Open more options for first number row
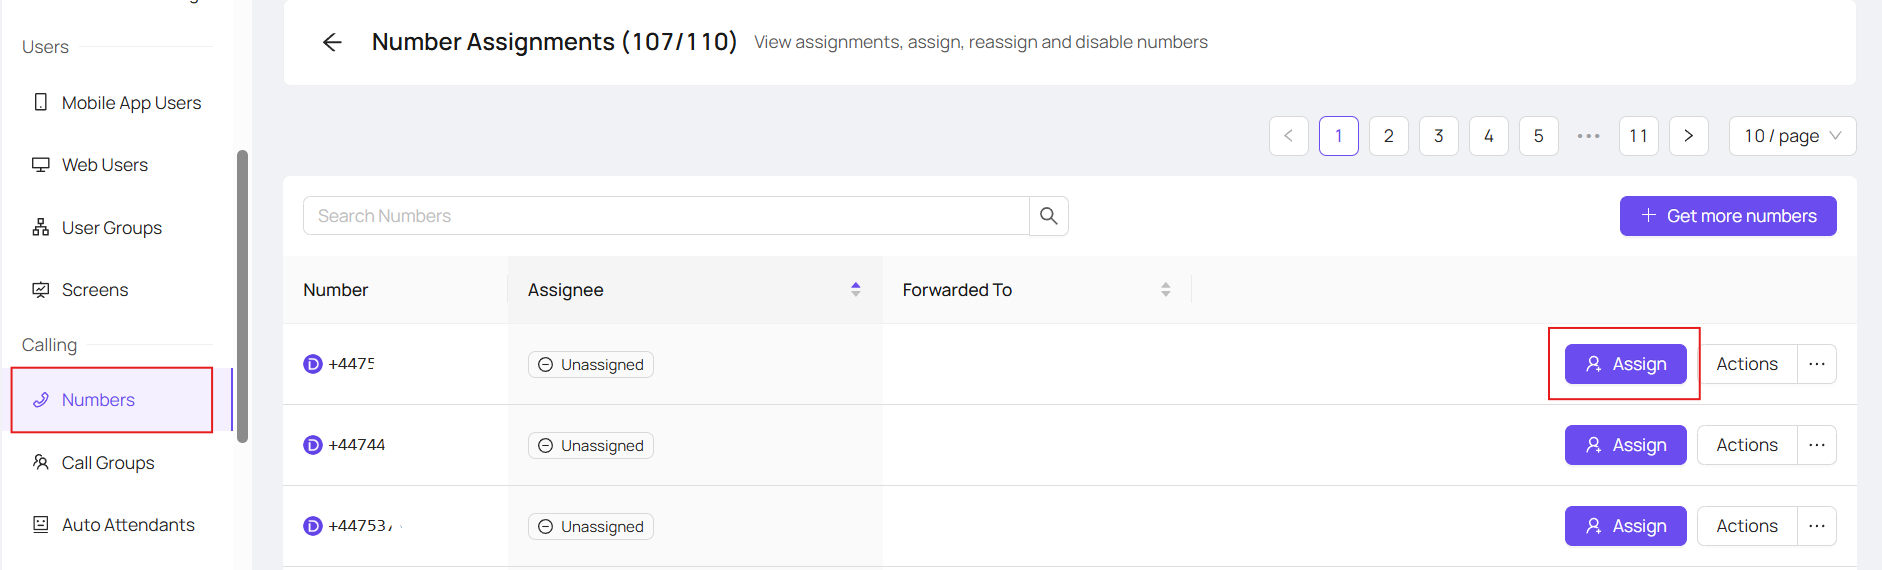Image resolution: width=1882 pixels, height=570 pixels. pyautogui.click(x=1817, y=364)
